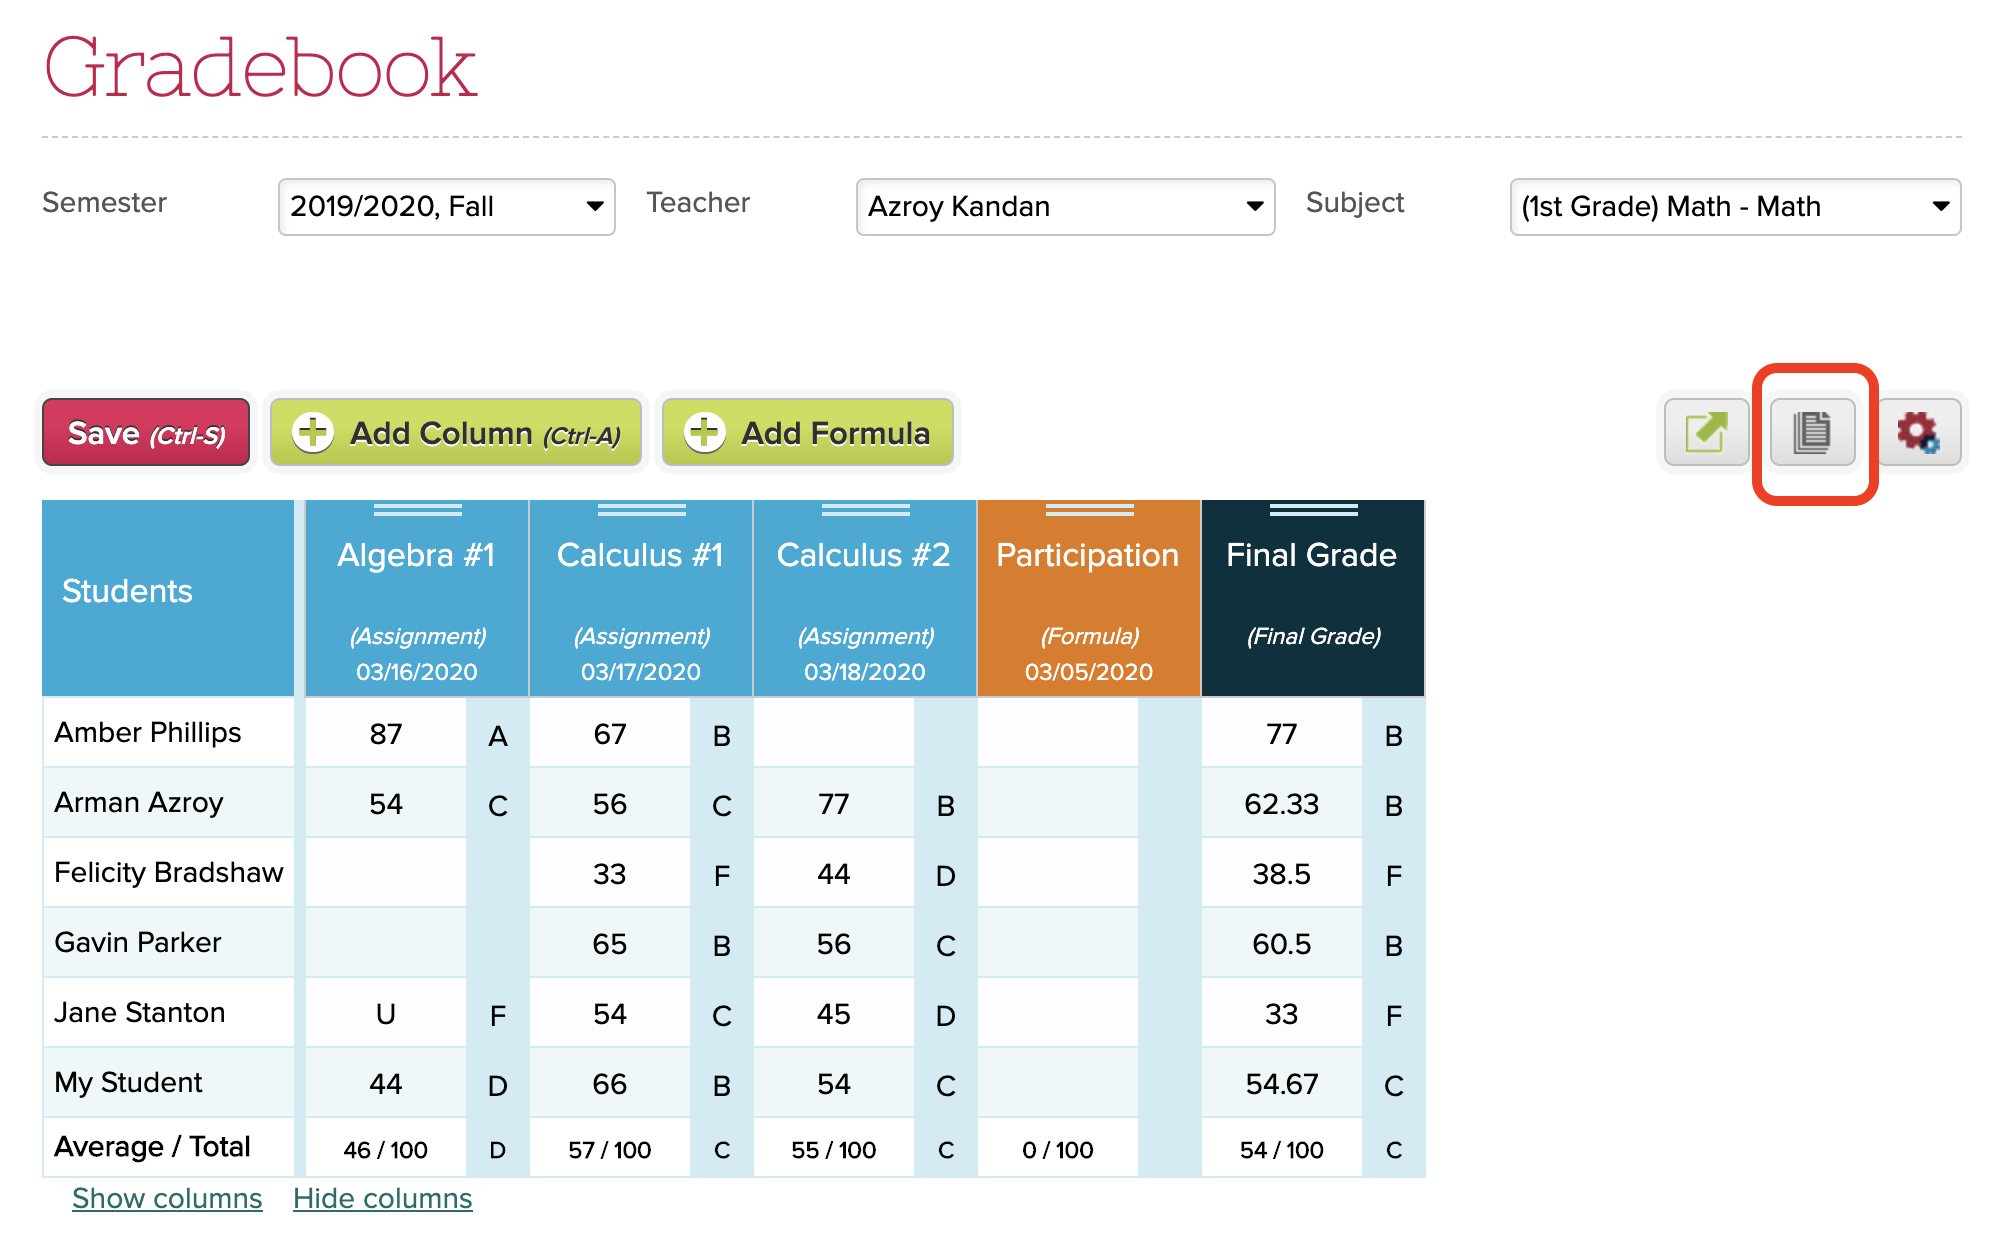Open gradebook settings gear icon

[1918, 432]
